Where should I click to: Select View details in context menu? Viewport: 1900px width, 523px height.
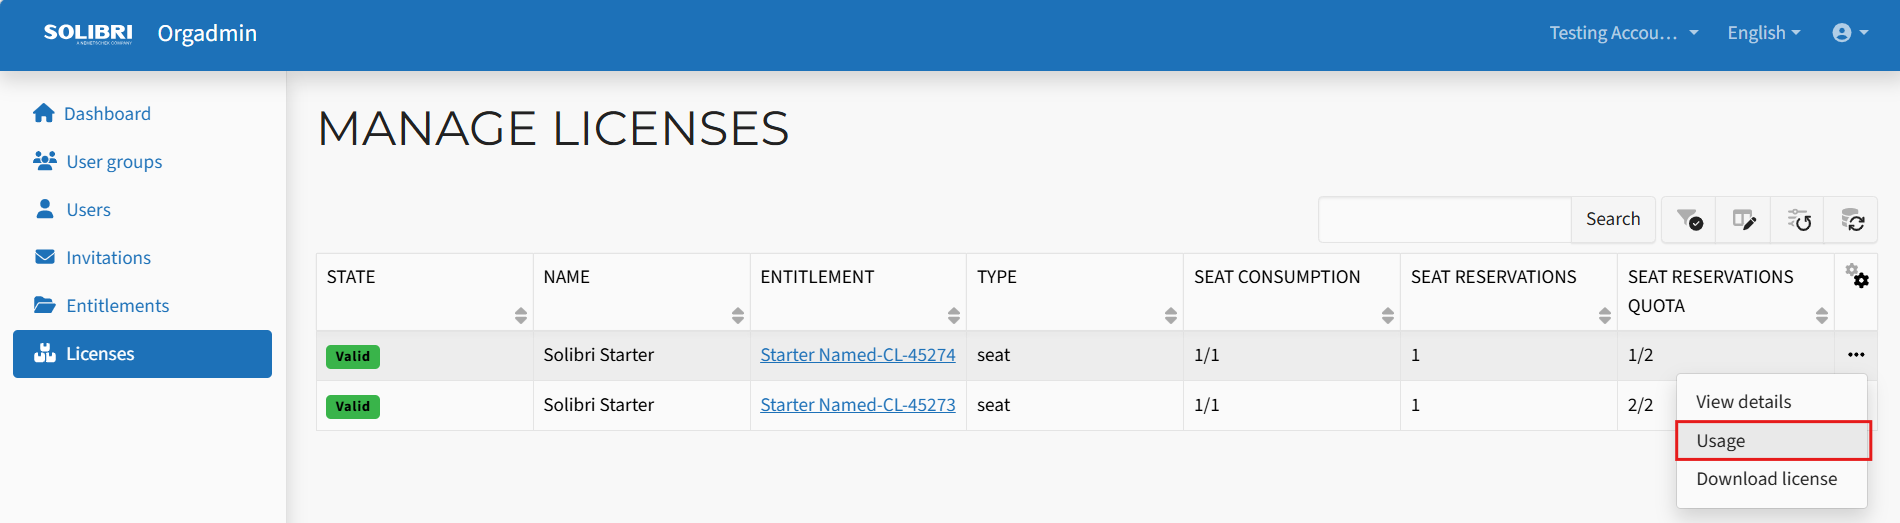coord(1743,402)
